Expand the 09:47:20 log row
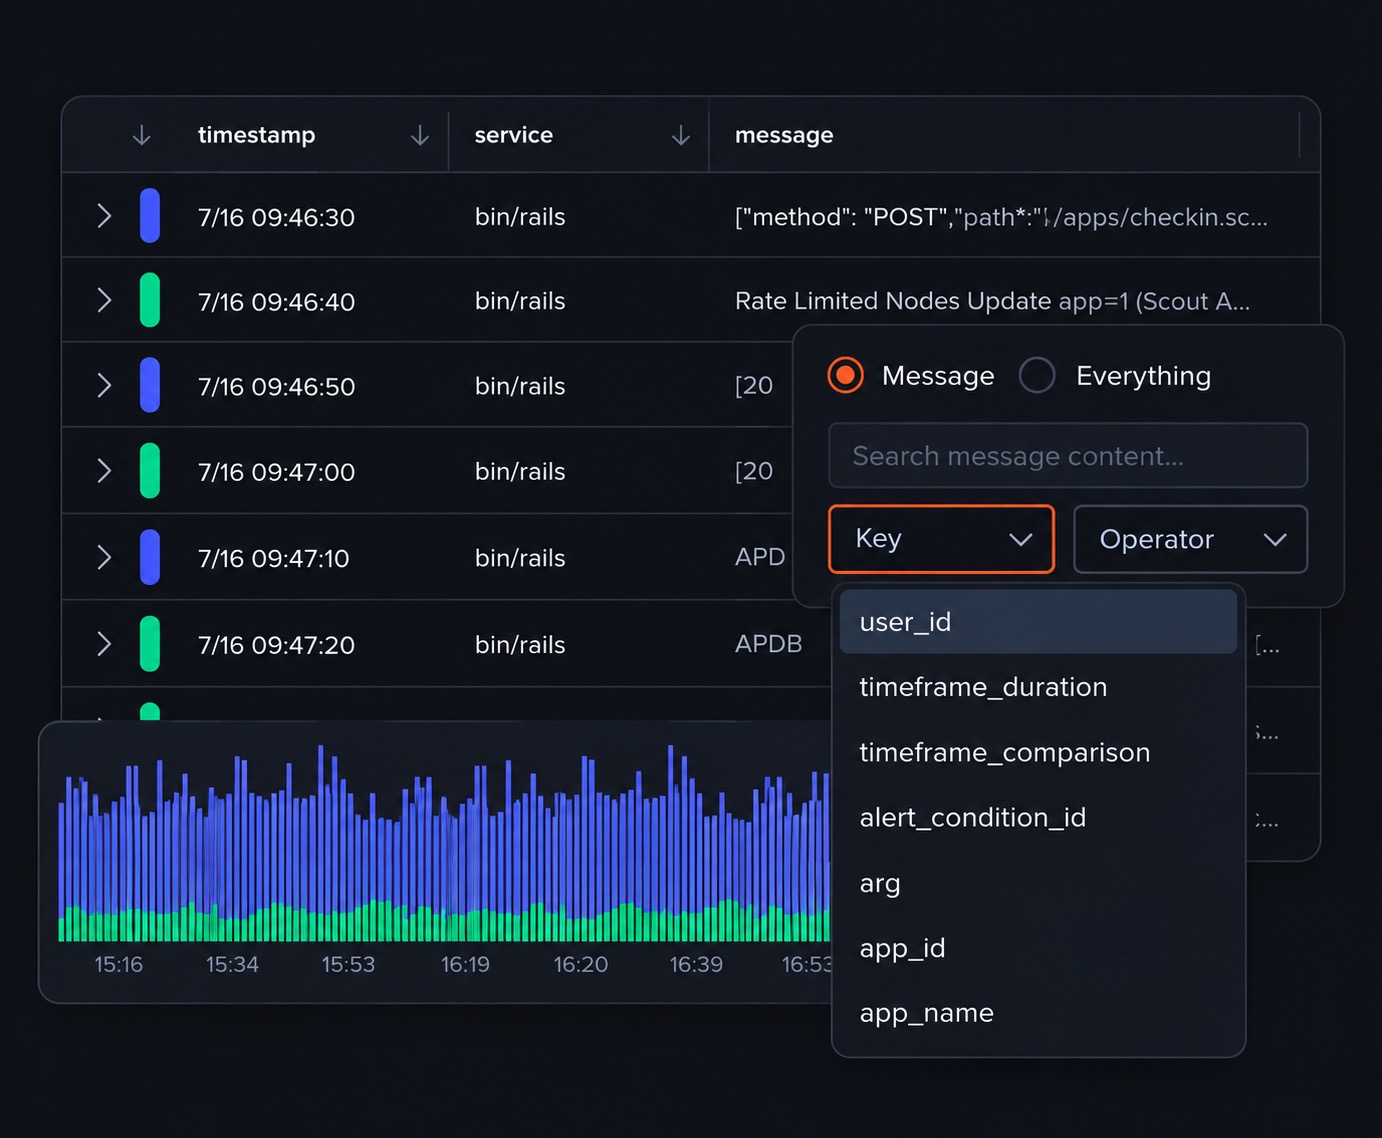The image size is (1382, 1138). 104,643
